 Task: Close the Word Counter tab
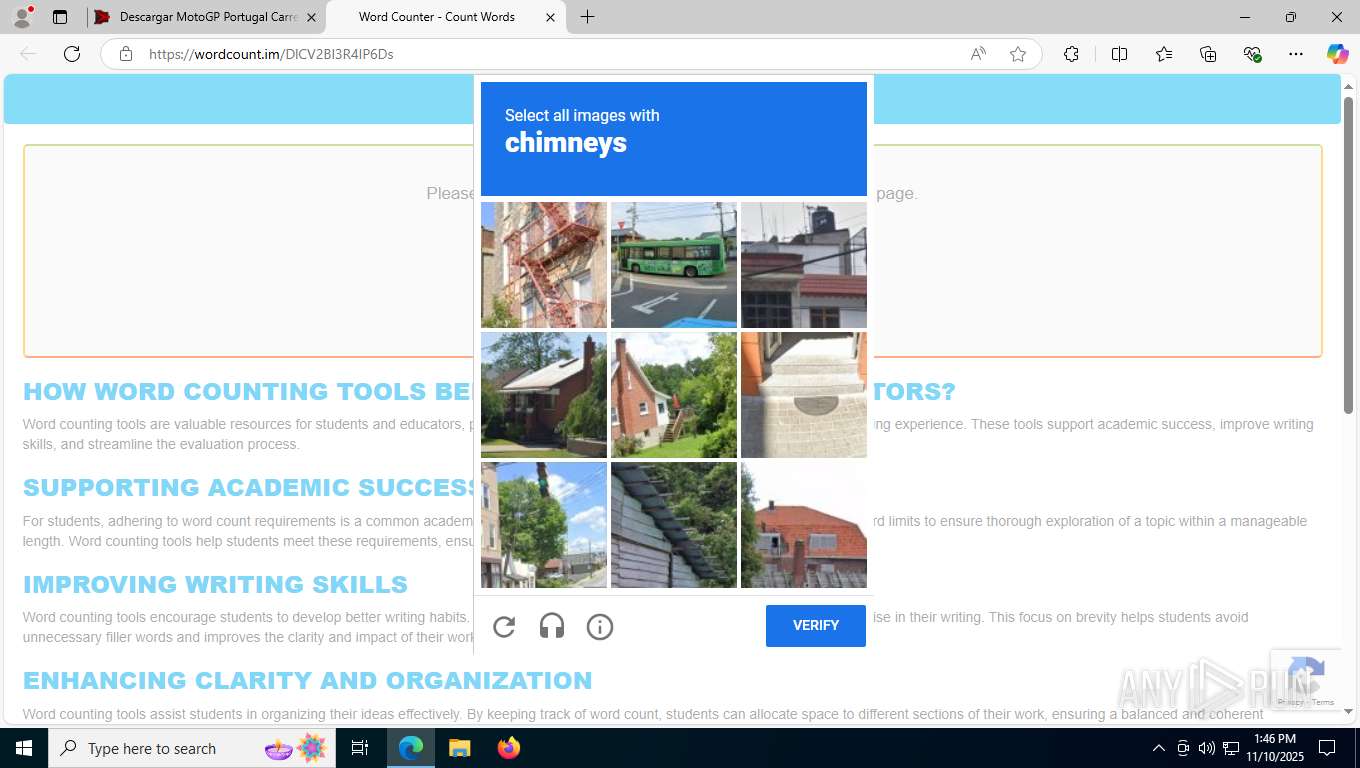550,17
